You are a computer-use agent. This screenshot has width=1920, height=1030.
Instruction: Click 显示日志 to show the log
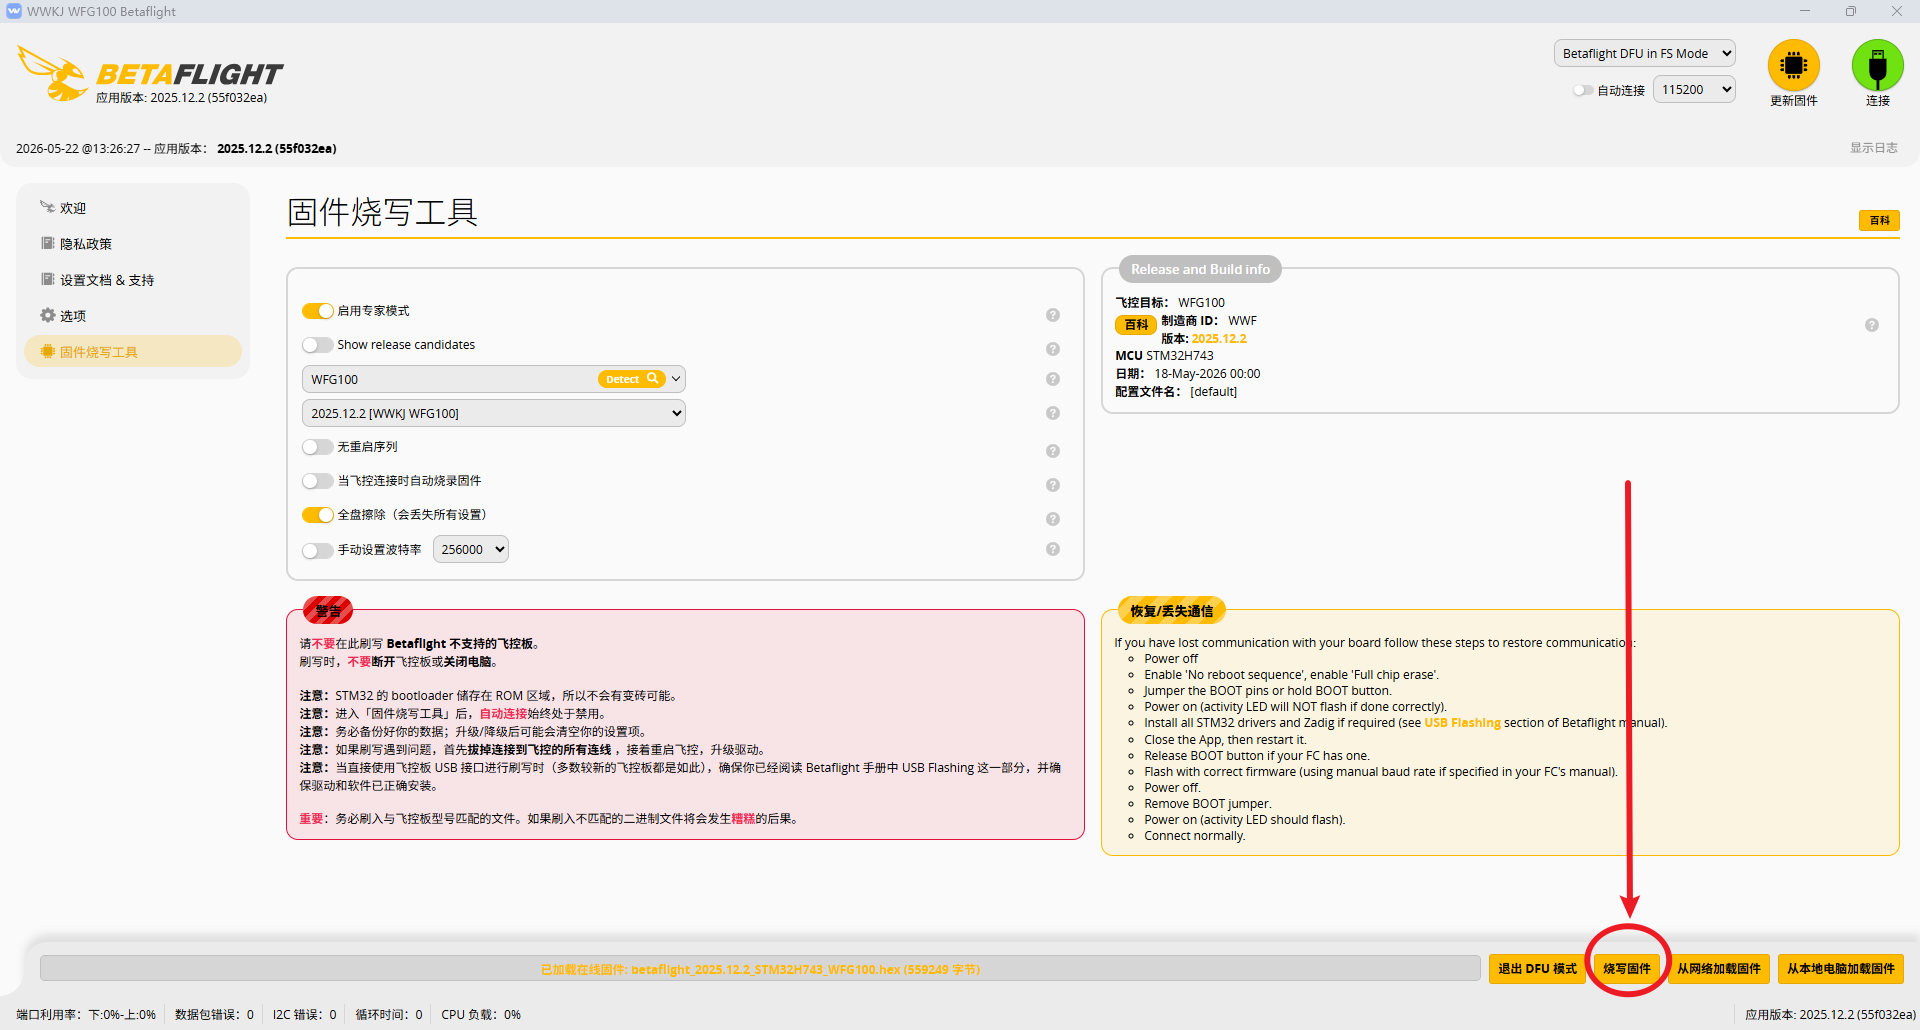pyautogui.click(x=1874, y=148)
